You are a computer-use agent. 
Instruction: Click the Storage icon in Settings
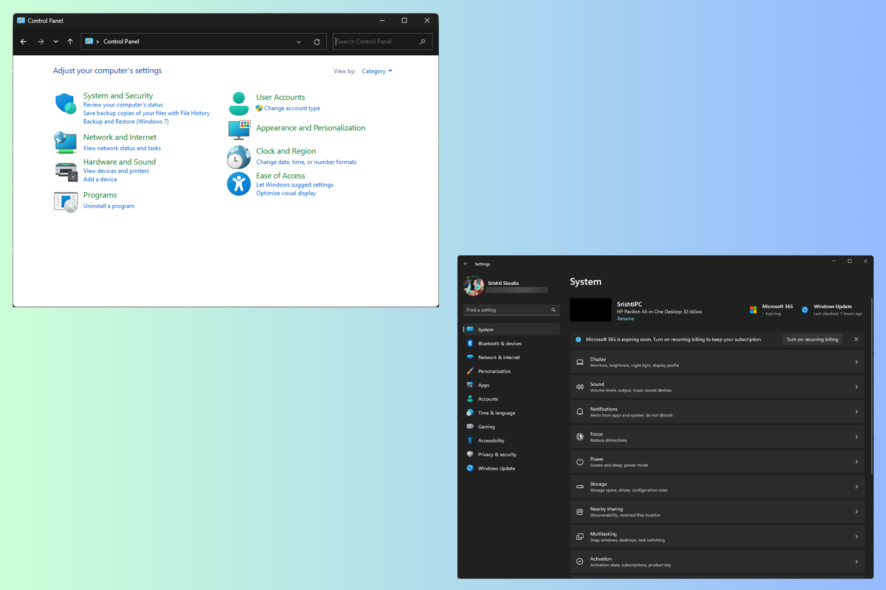point(580,487)
